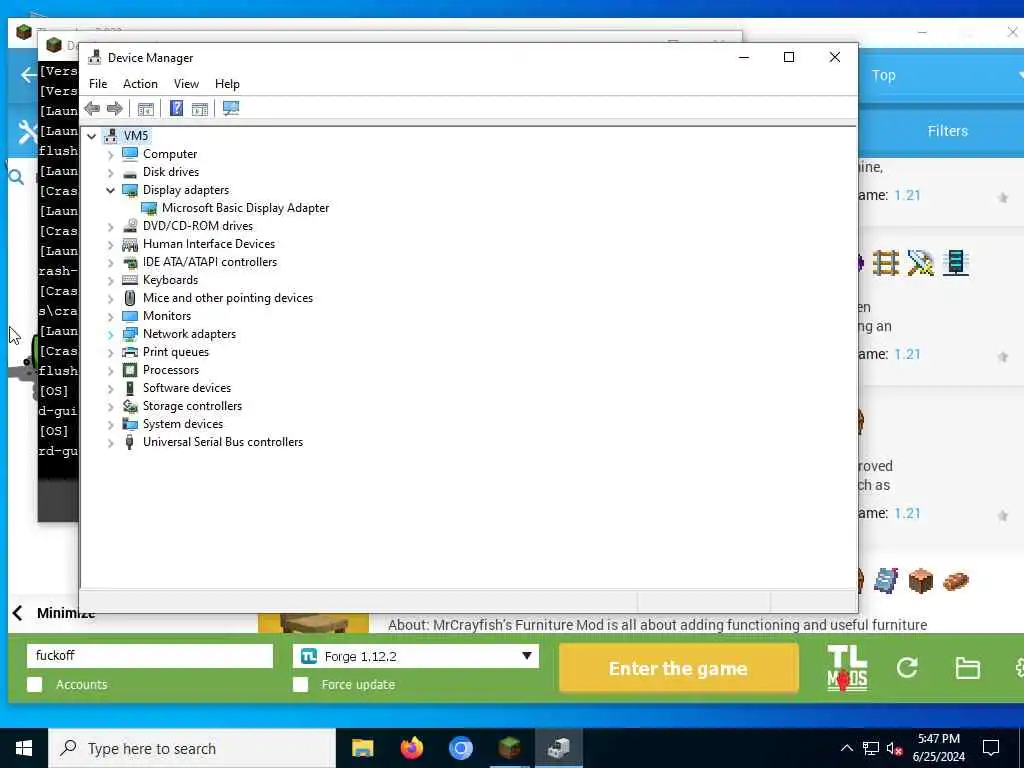The width and height of the screenshot is (1024, 768).
Task: Click the Disk drives icon
Action: tap(130, 172)
